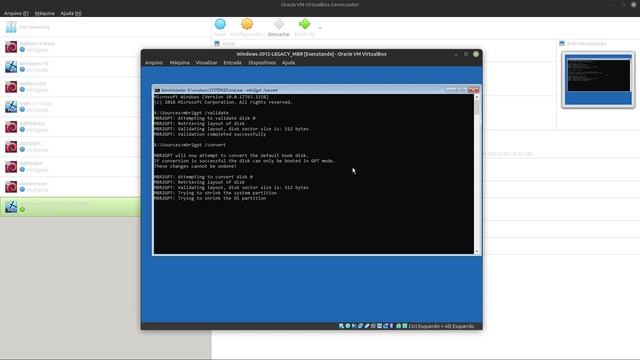Screen dimensions: 640x360
Task: Open the Máquina menu of the VM window
Action: click(x=180, y=62)
